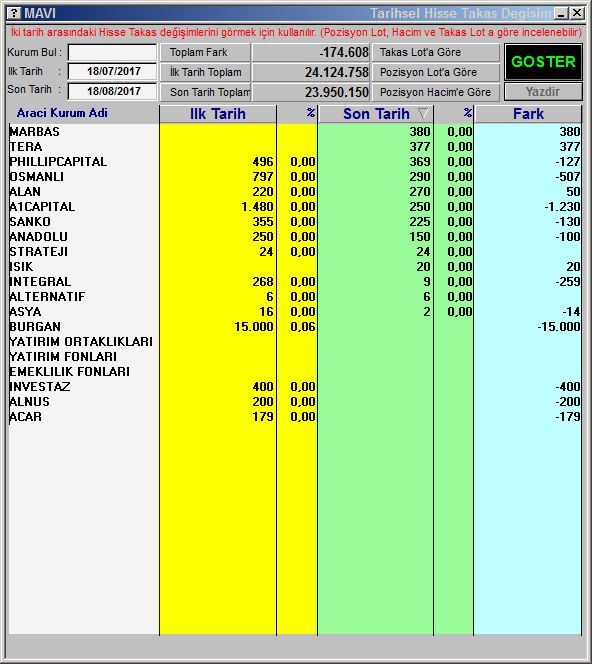Click the help question mark icon
This screenshot has width=592, height=664.
click(14, 13)
